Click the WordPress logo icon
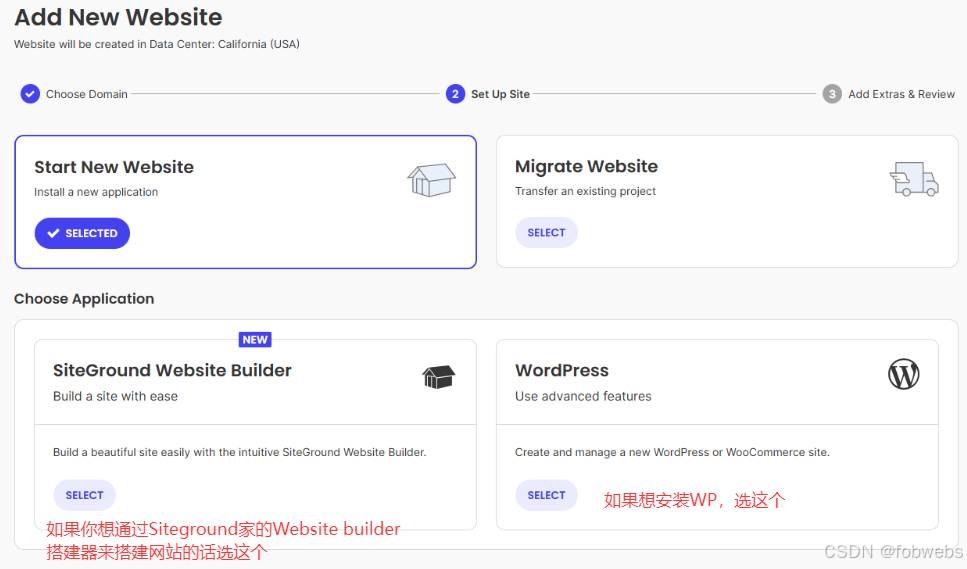967x569 pixels. pos(903,374)
